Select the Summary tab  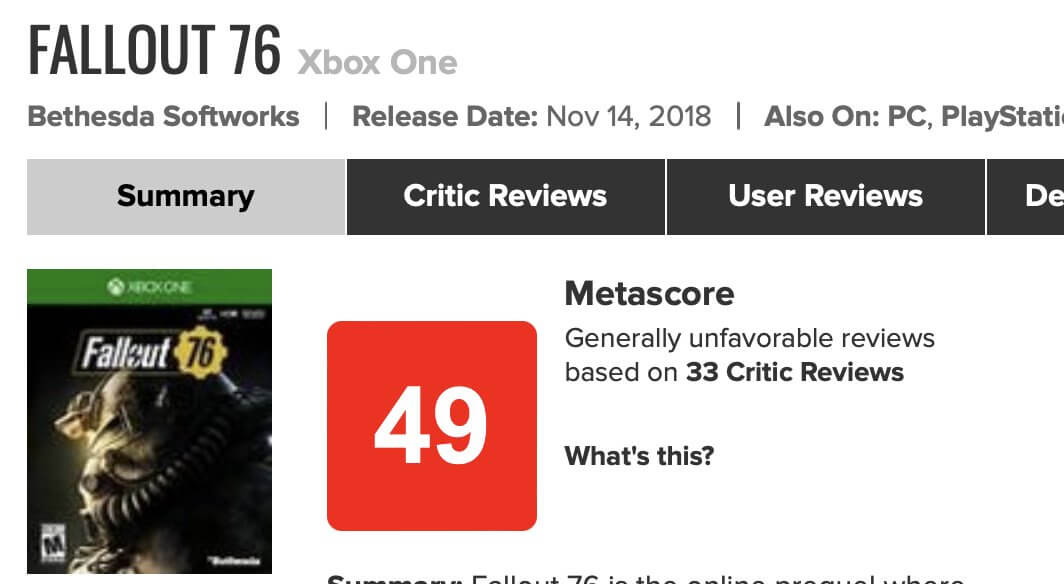[186, 196]
